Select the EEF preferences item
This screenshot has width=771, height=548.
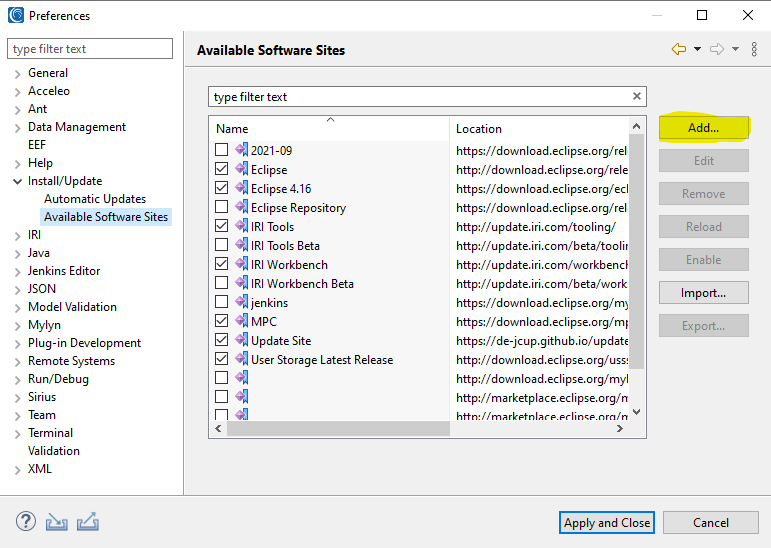(x=37, y=145)
